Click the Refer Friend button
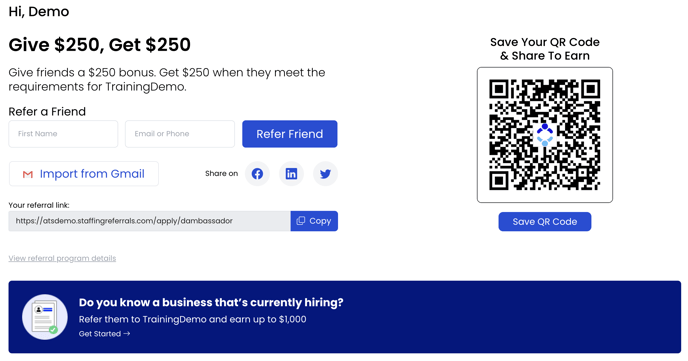This screenshot has height=361, width=688. pos(290,134)
